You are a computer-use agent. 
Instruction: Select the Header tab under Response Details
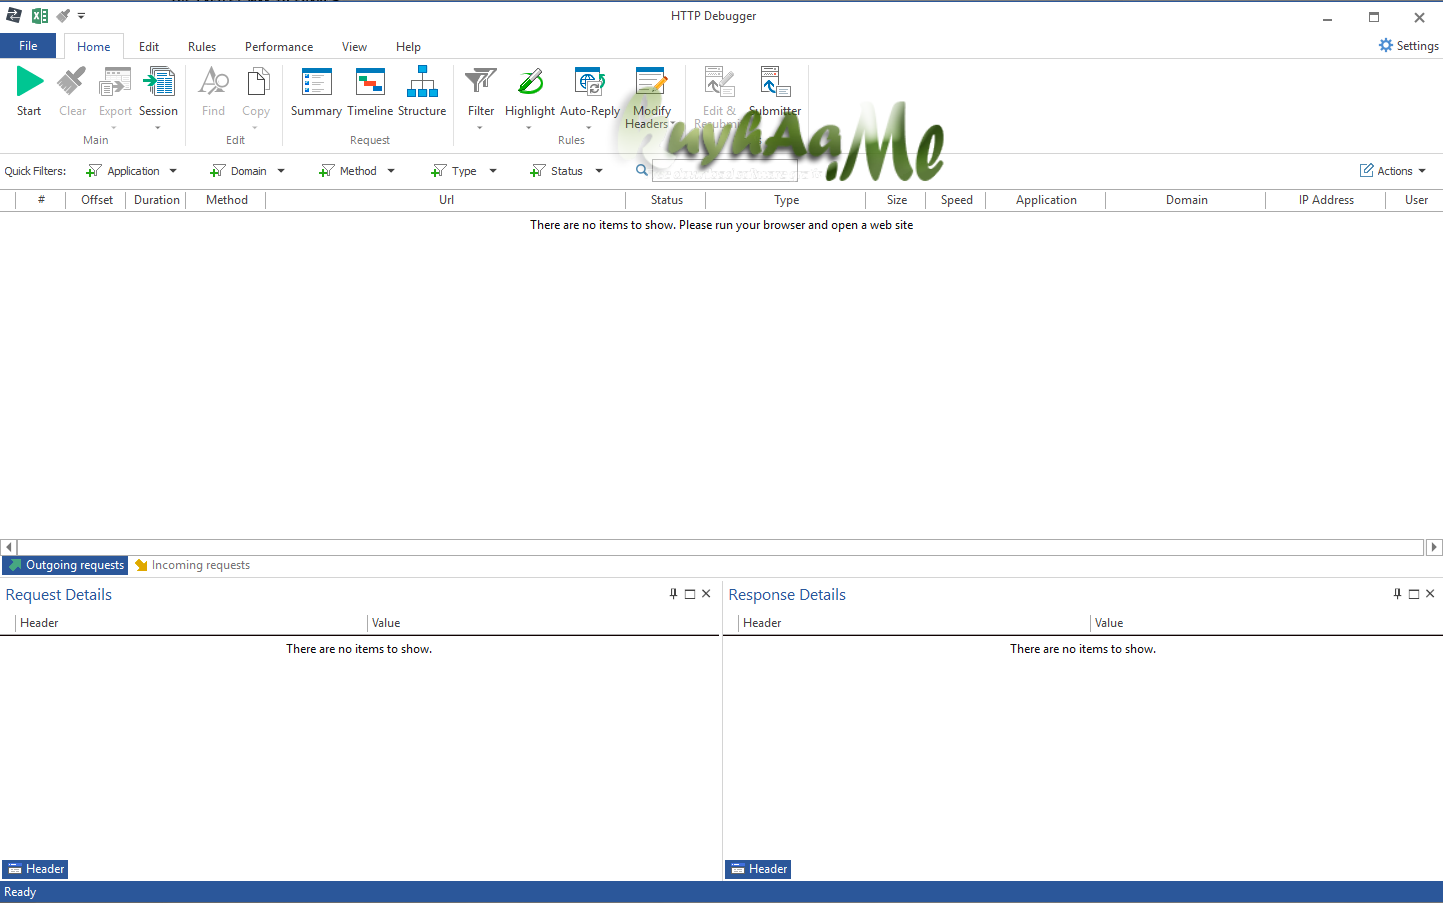pyautogui.click(x=758, y=869)
